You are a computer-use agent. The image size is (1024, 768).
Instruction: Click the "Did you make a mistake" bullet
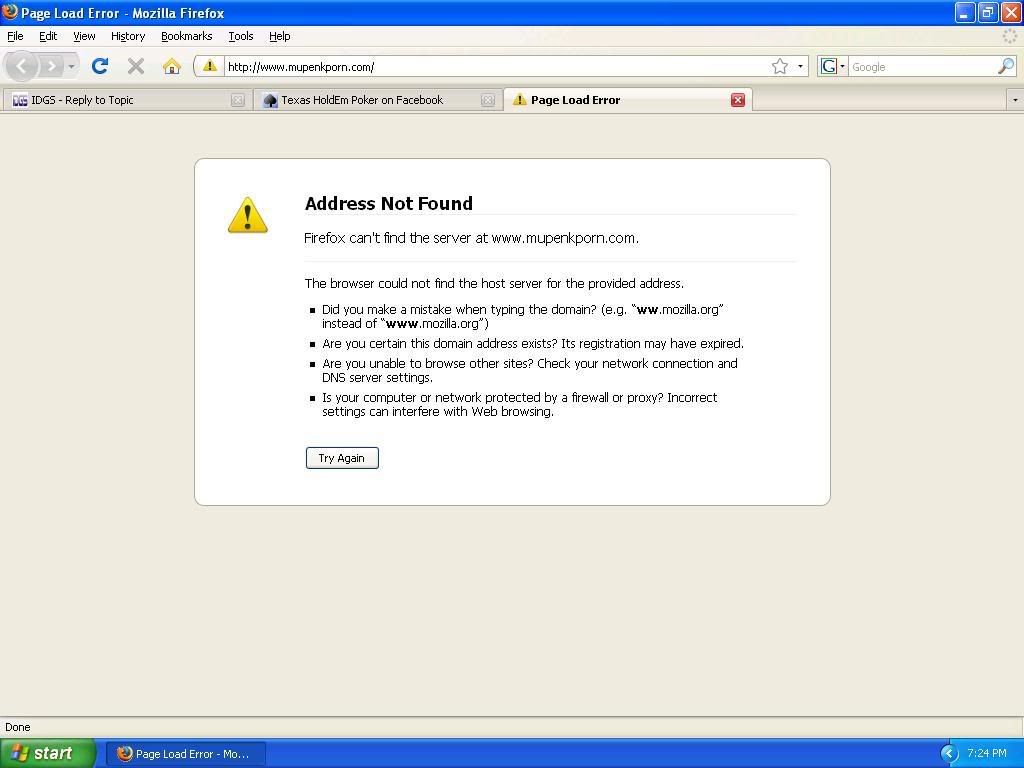pos(523,316)
